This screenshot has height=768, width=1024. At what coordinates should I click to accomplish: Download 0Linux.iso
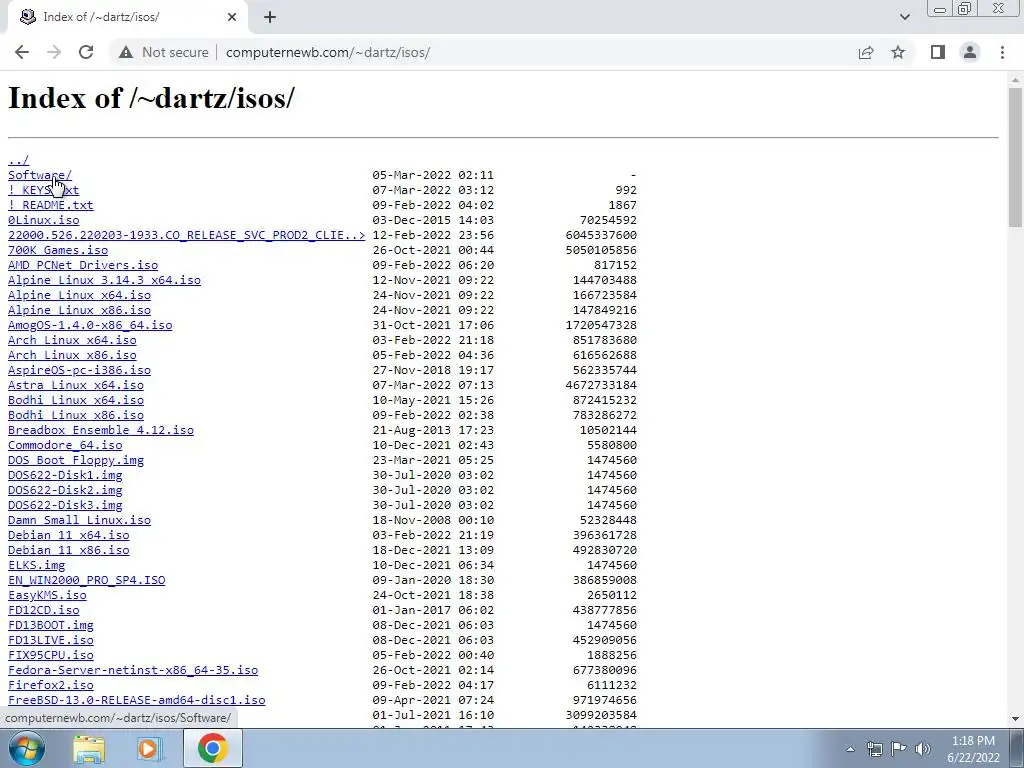44,220
